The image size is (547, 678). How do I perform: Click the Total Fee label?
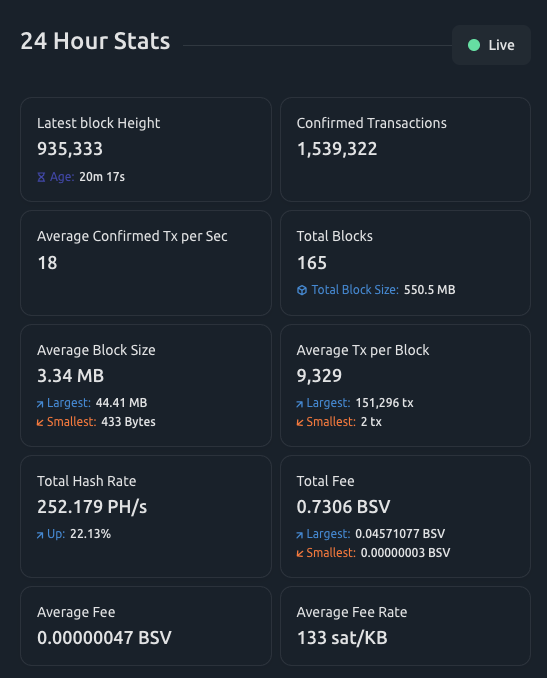(x=326, y=481)
